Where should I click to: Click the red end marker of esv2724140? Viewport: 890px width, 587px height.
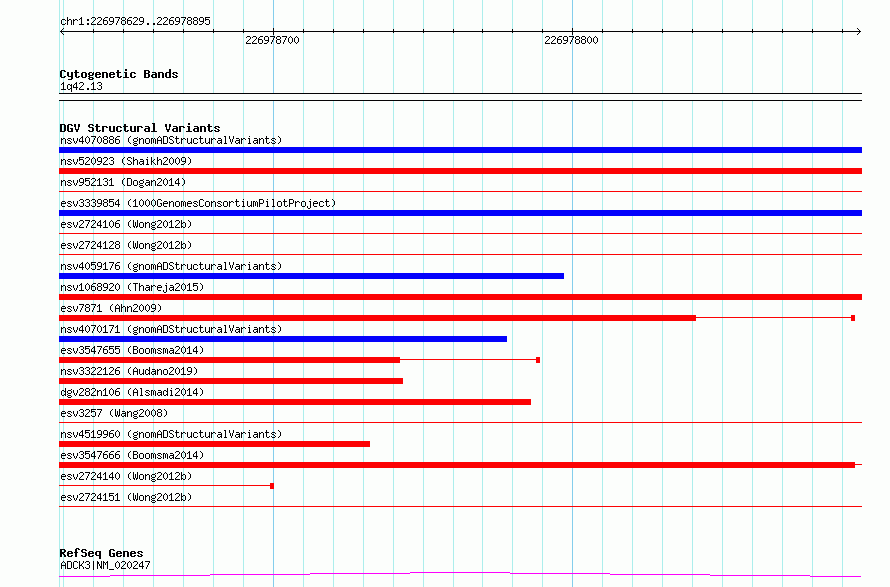(272, 486)
